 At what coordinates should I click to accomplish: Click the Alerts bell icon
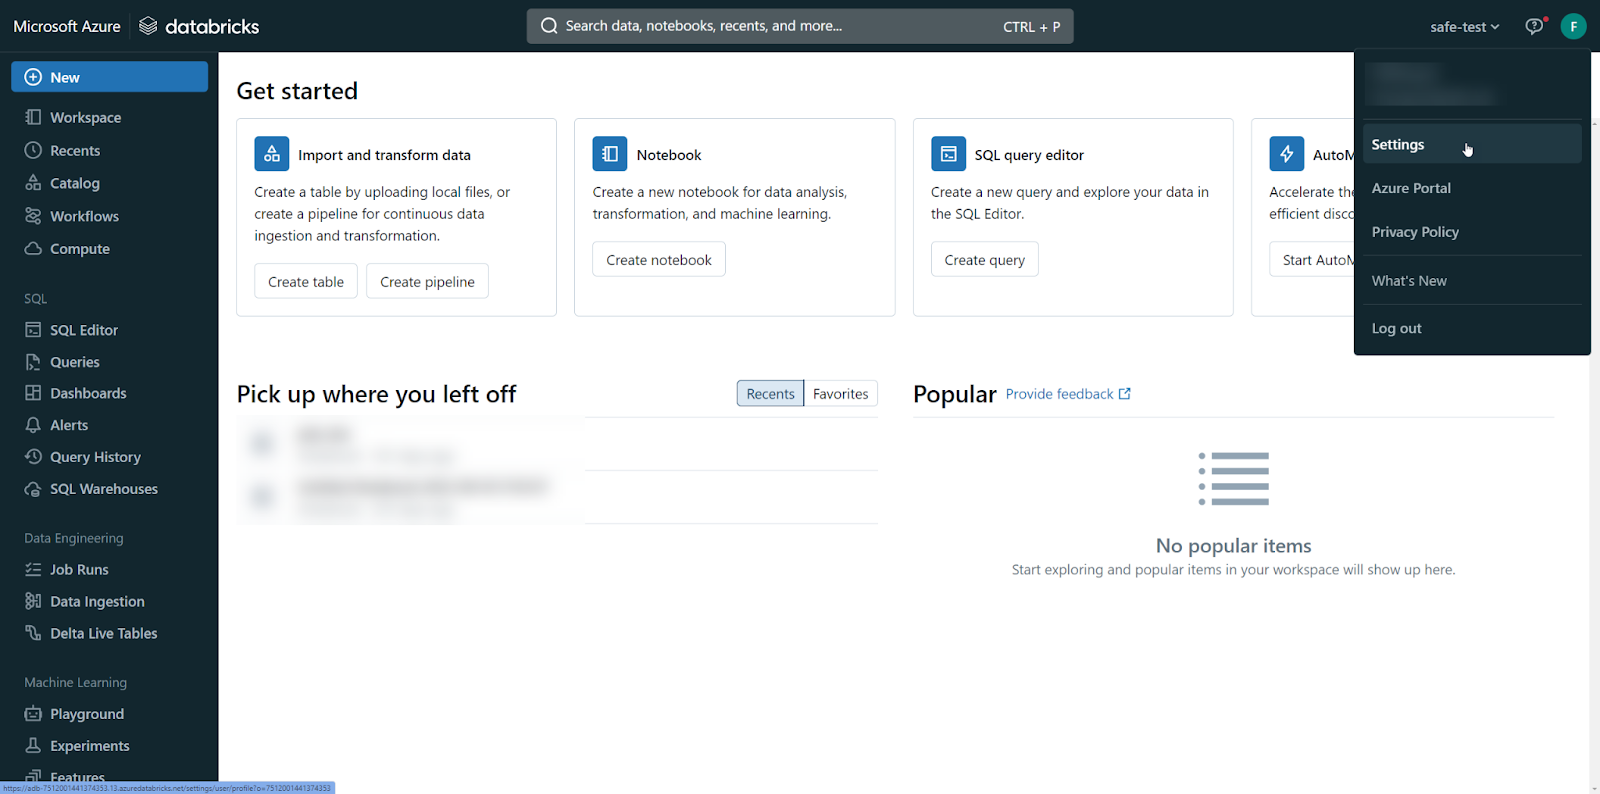coord(33,425)
